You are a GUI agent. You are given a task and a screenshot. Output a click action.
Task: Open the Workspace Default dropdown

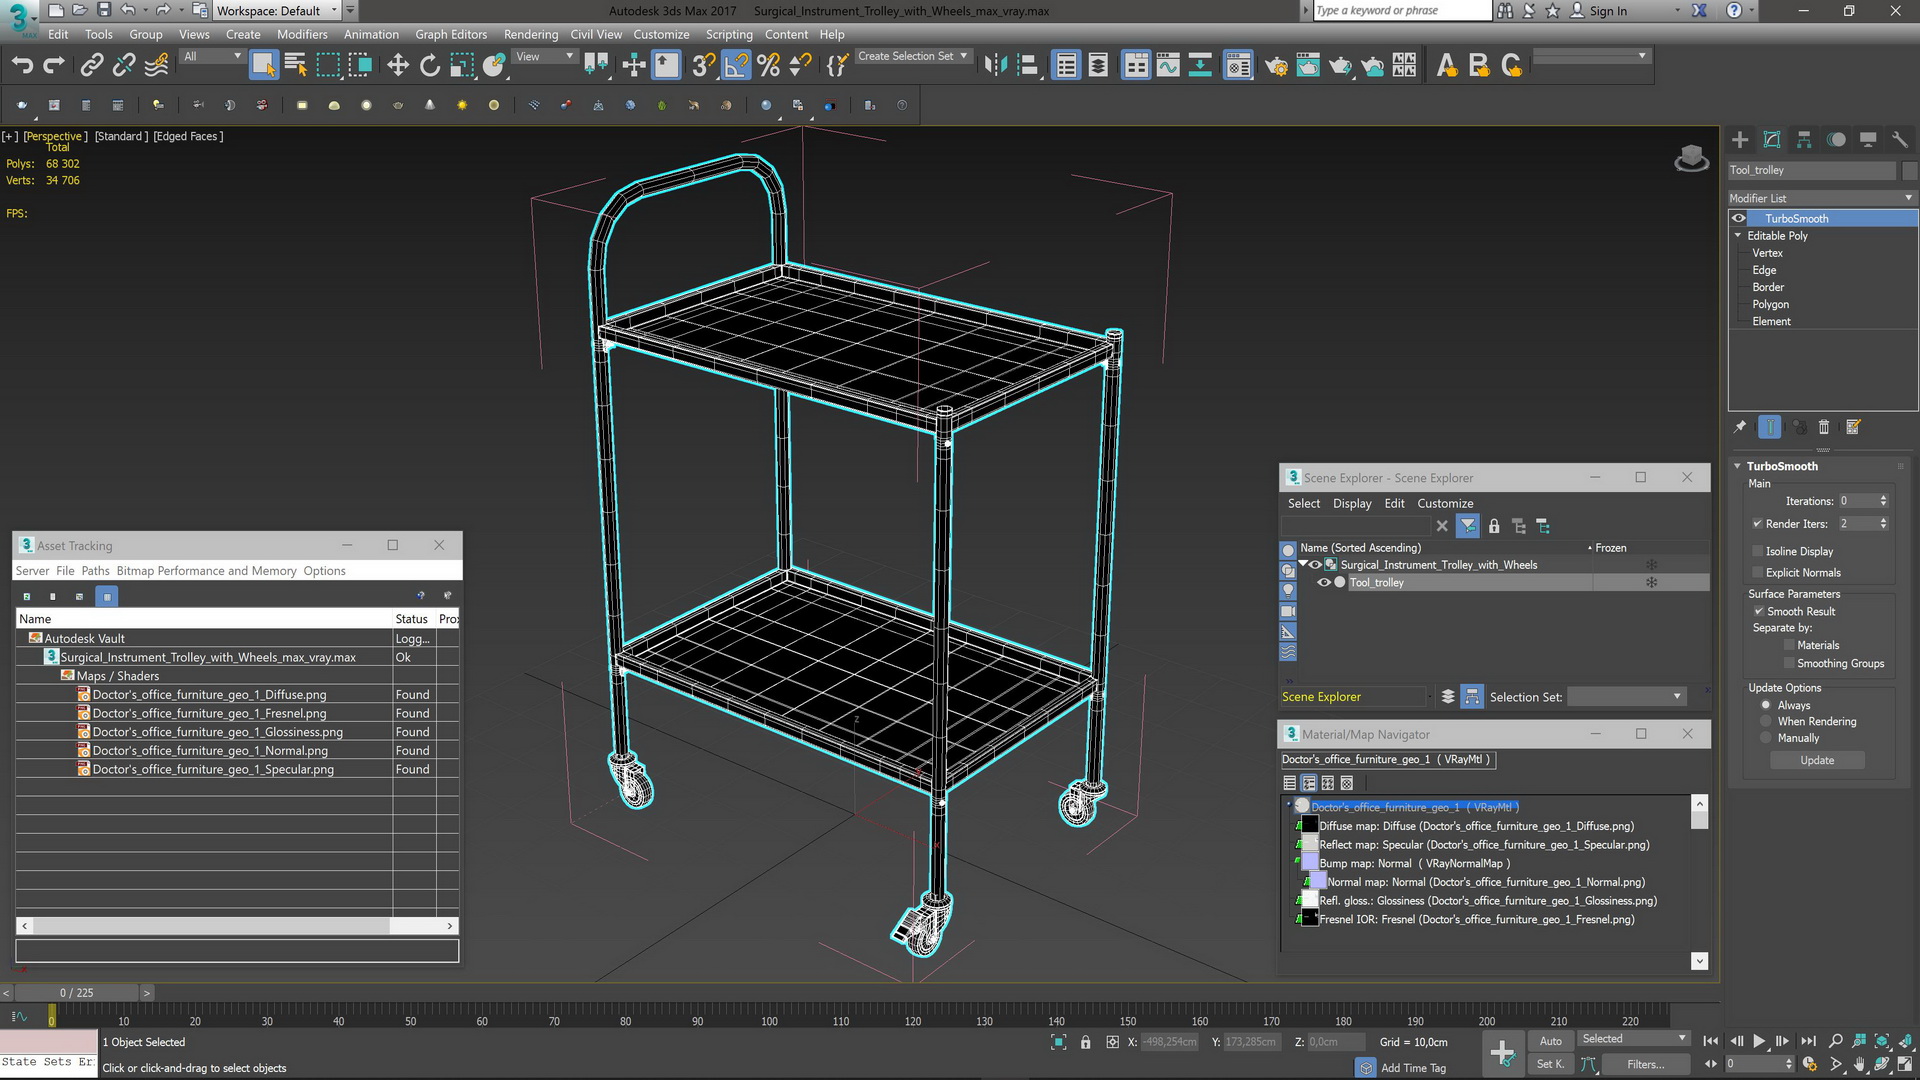pos(278,11)
